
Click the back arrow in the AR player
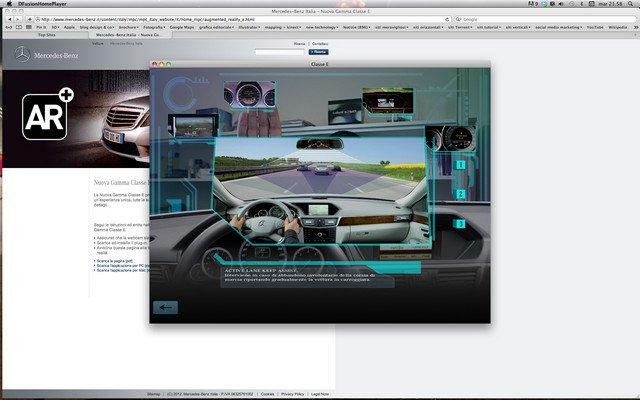click(x=166, y=307)
